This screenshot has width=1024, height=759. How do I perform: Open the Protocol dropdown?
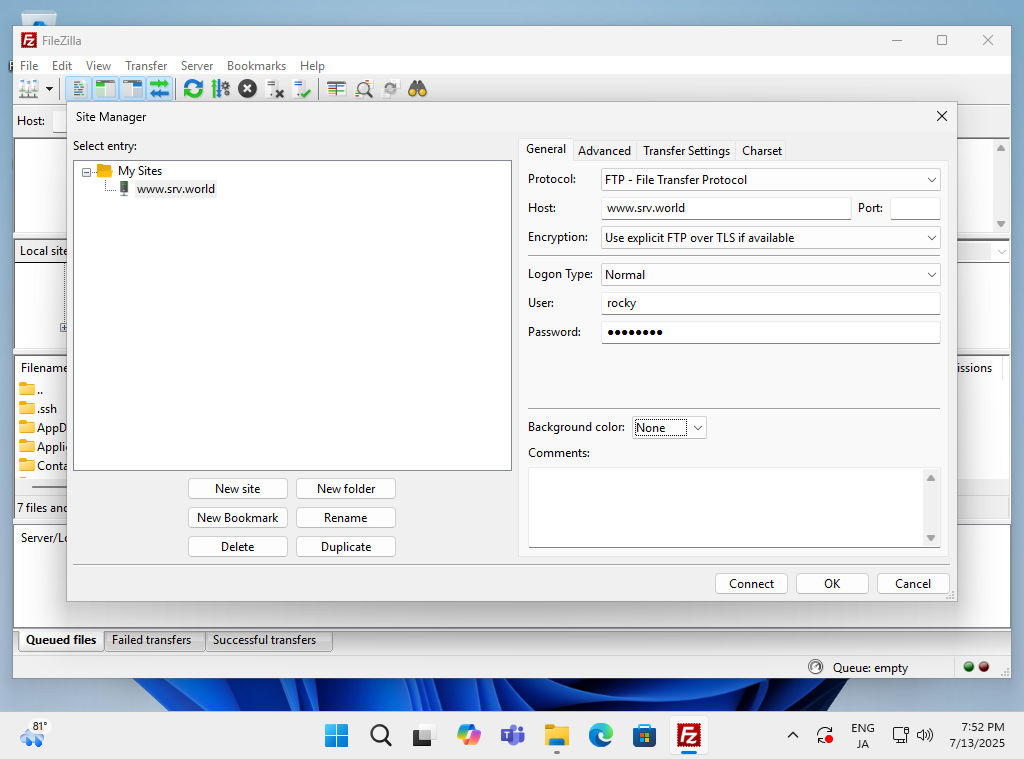pos(770,180)
